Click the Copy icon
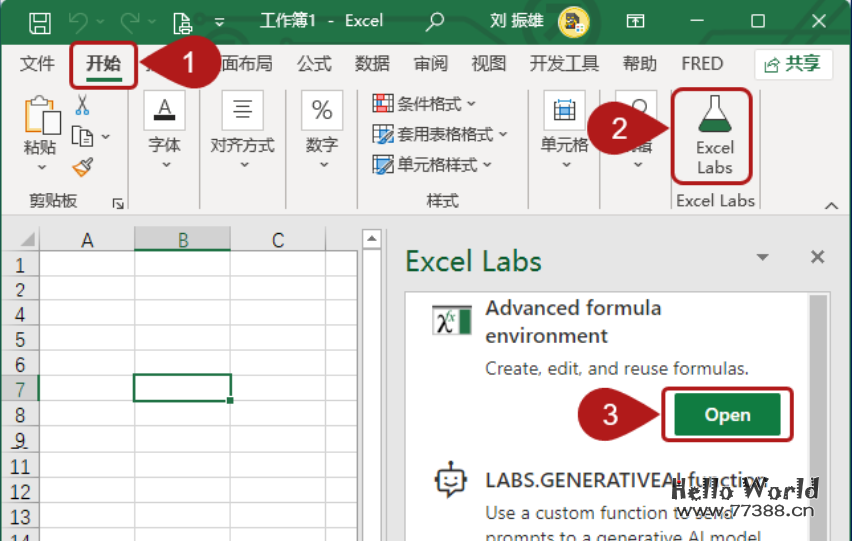 pos(83,136)
